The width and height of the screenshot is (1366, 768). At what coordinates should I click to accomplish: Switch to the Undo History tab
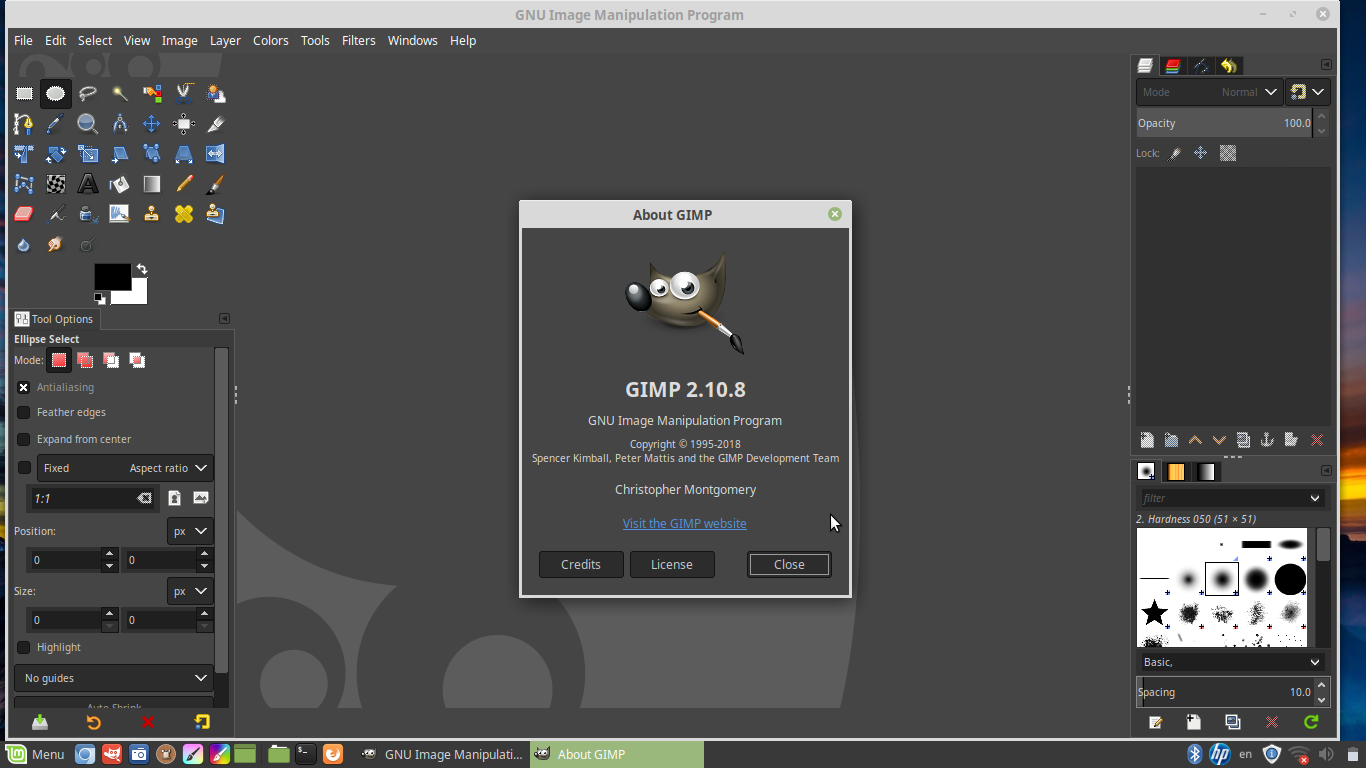tap(1229, 66)
